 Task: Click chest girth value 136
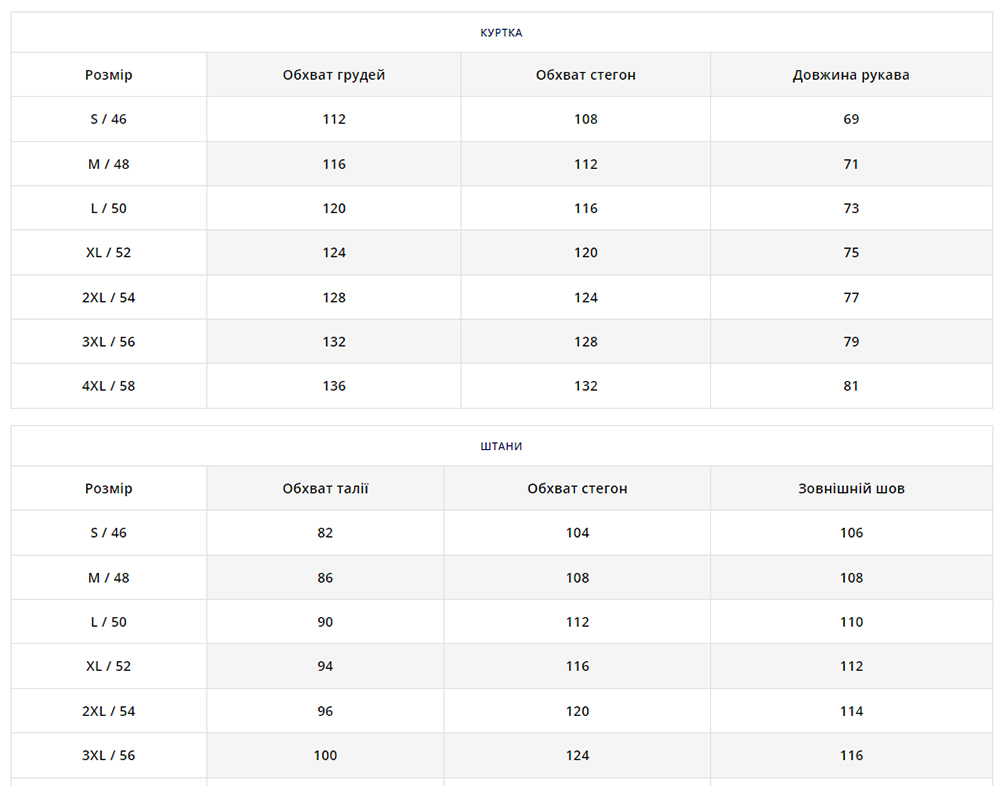pyautogui.click(x=334, y=386)
